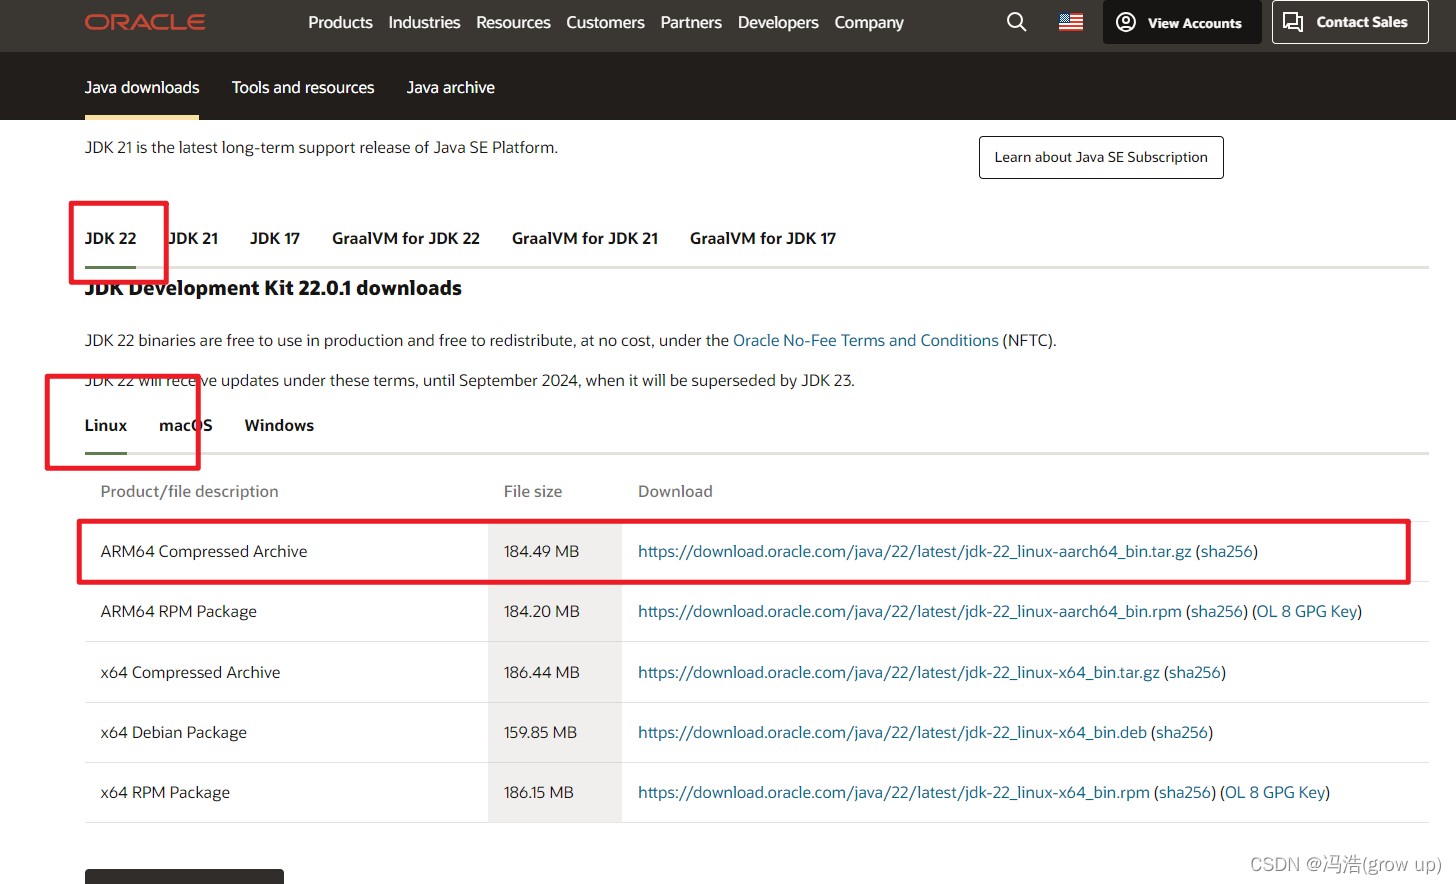Download jdk-22_linux-aarch64_bin.rpm link
1456x884 pixels.
910,611
